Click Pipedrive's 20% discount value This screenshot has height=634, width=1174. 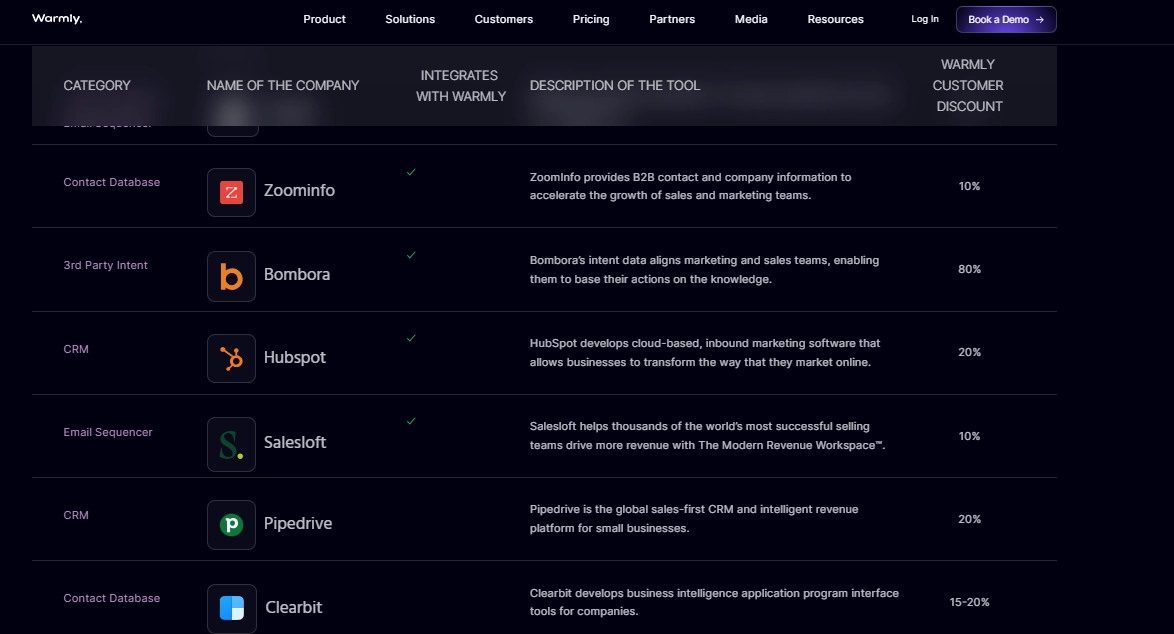(x=969, y=519)
